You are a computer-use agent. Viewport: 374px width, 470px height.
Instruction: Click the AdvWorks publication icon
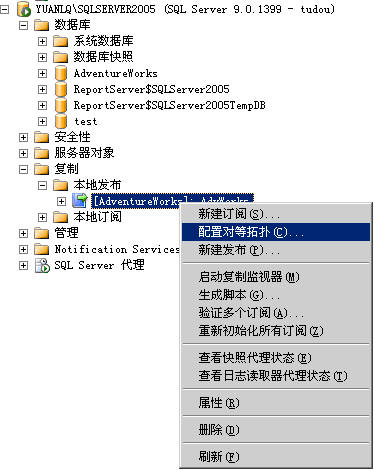(80, 201)
